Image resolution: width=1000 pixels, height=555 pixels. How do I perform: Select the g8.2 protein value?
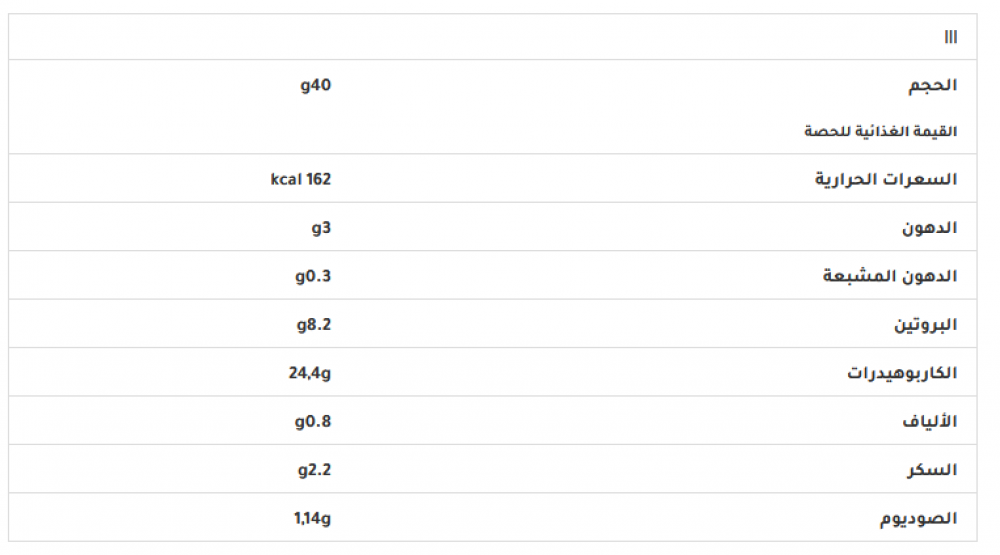pos(313,324)
